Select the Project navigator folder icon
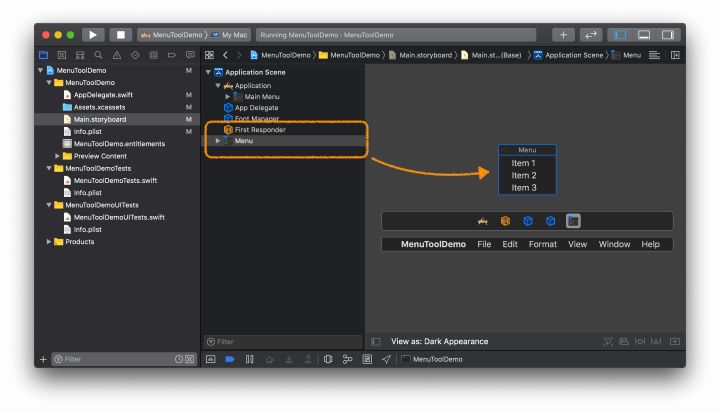720x413 pixels. (x=44, y=55)
